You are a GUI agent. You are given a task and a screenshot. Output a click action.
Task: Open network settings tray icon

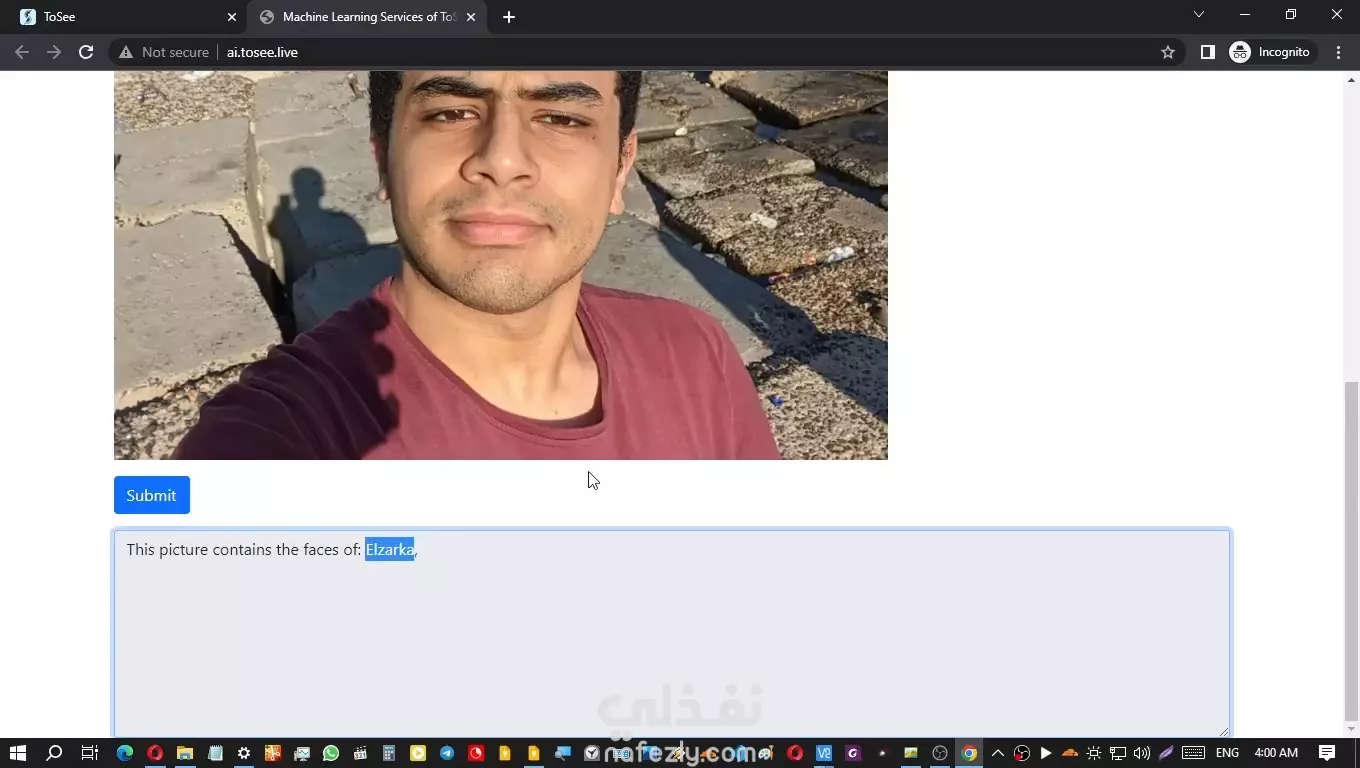[x=1118, y=753]
